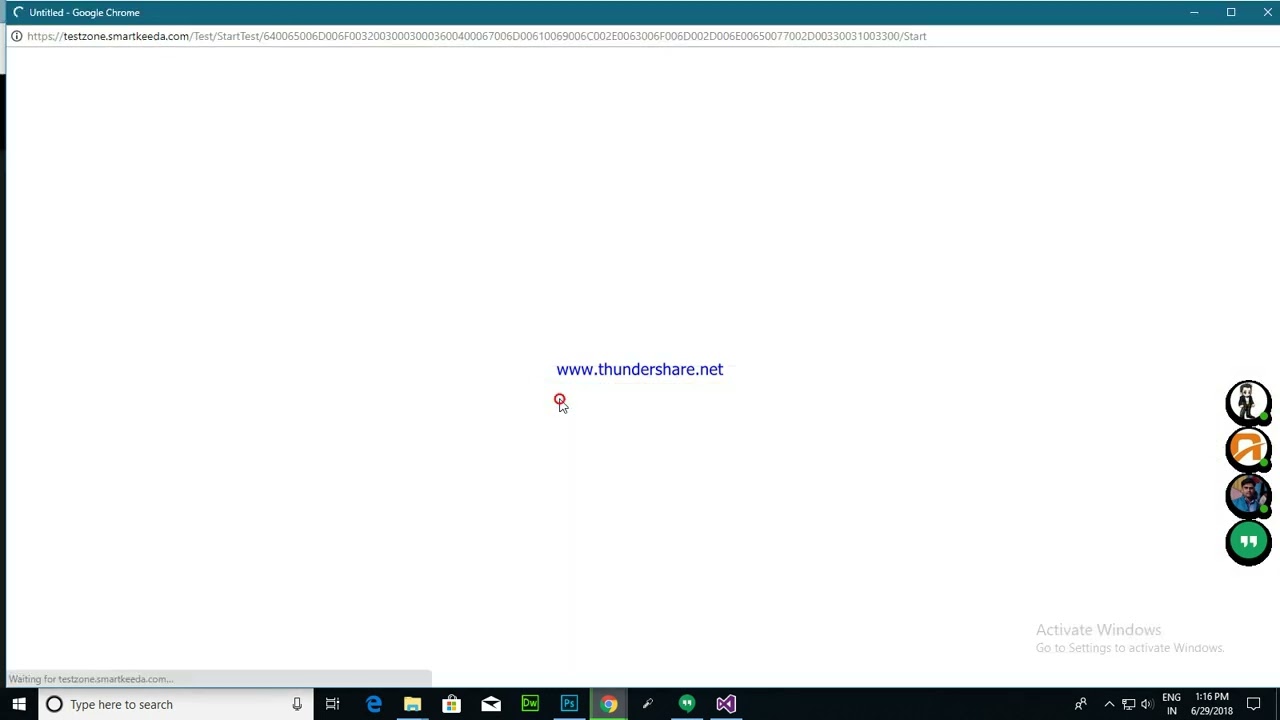Switch to Google Chrome in the taskbar
The width and height of the screenshot is (1280, 720).
point(608,704)
